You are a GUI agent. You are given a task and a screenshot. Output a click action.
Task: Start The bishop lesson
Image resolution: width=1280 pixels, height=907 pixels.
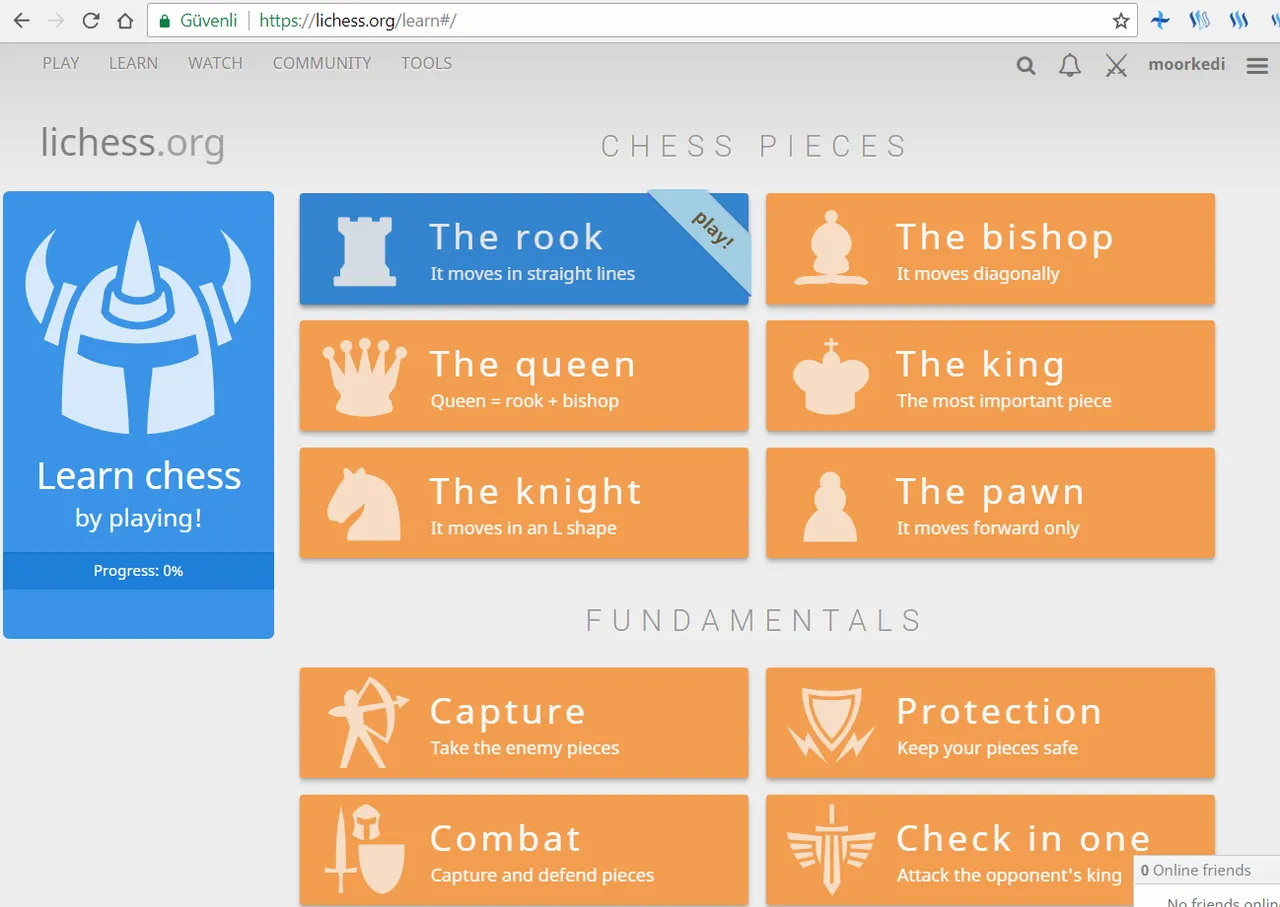[990, 249]
